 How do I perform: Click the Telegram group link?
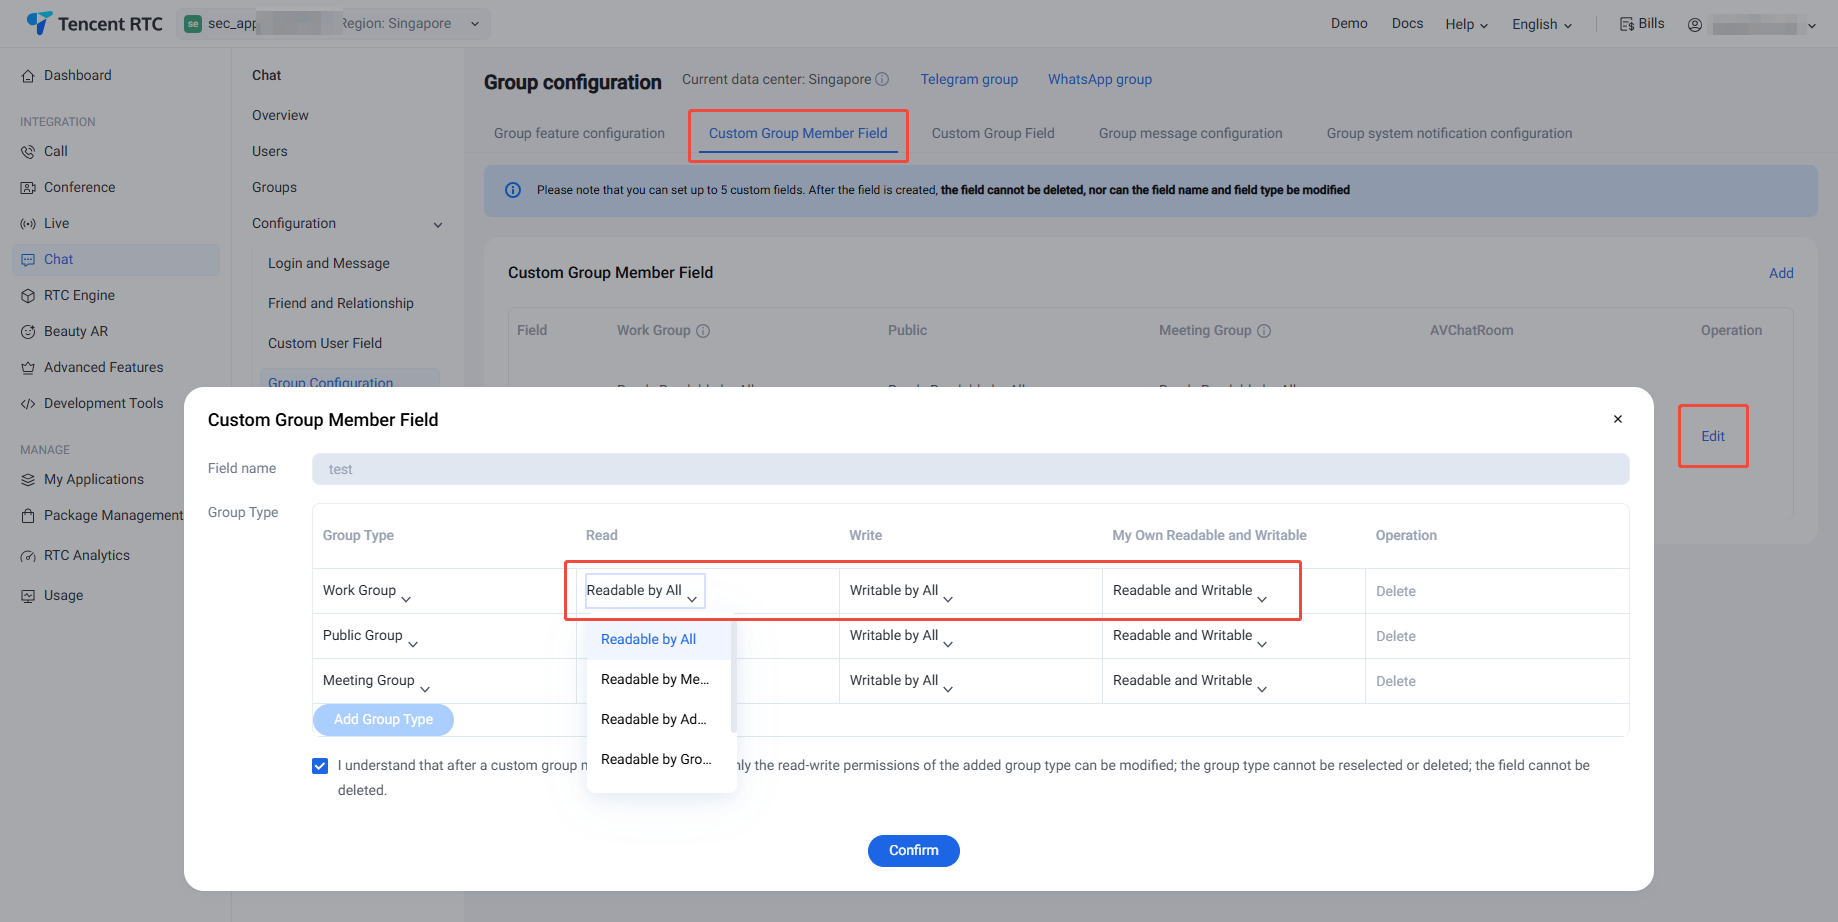click(x=969, y=79)
